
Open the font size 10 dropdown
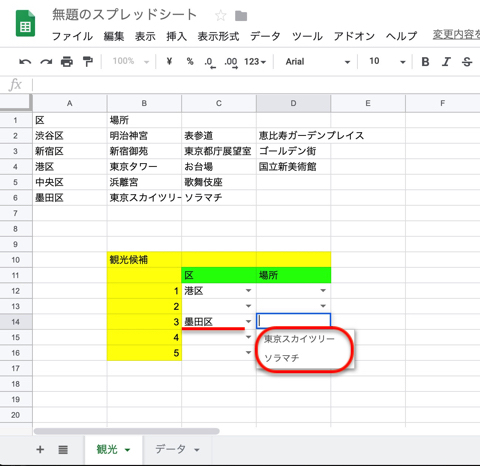(387, 61)
